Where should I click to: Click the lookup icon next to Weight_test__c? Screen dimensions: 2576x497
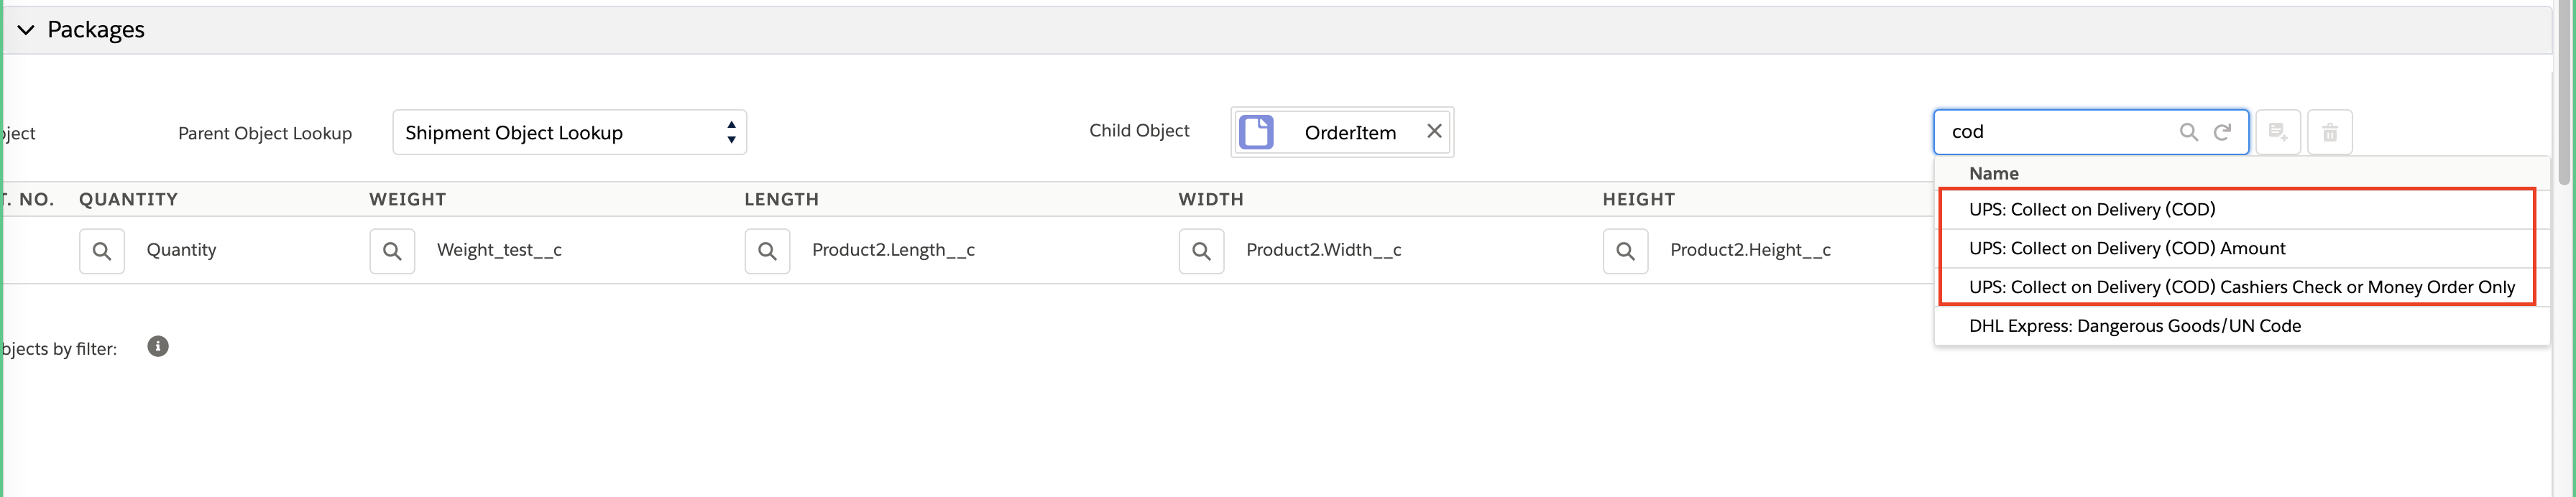(x=391, y=251)
